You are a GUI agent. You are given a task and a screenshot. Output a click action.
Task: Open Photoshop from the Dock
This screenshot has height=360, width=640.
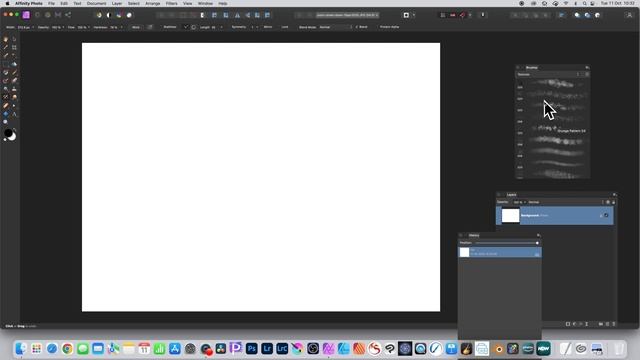coord(251,349)
